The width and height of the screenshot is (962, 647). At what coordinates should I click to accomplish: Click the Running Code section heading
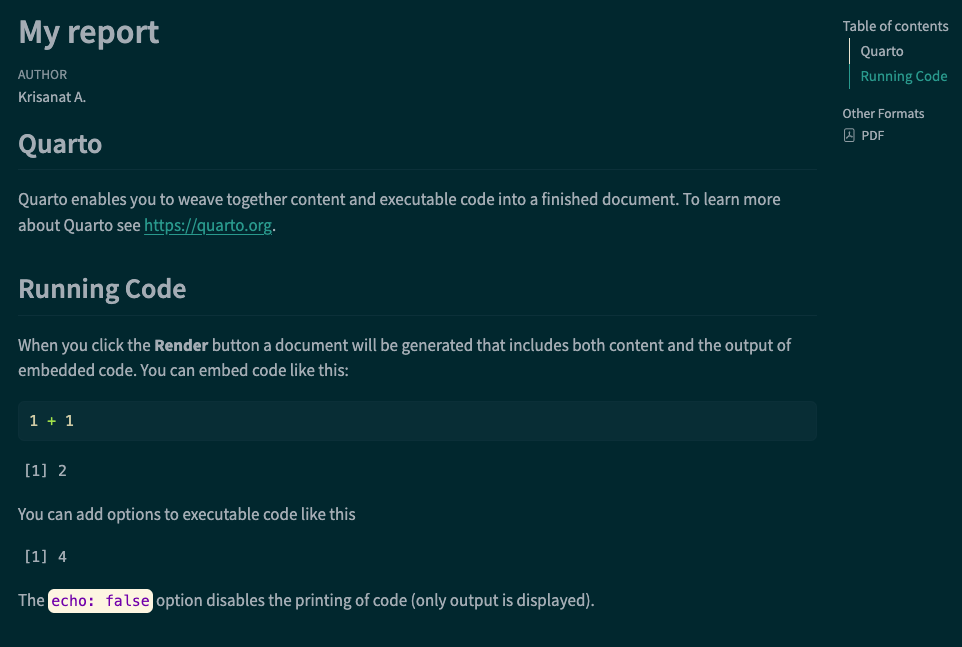102,289
